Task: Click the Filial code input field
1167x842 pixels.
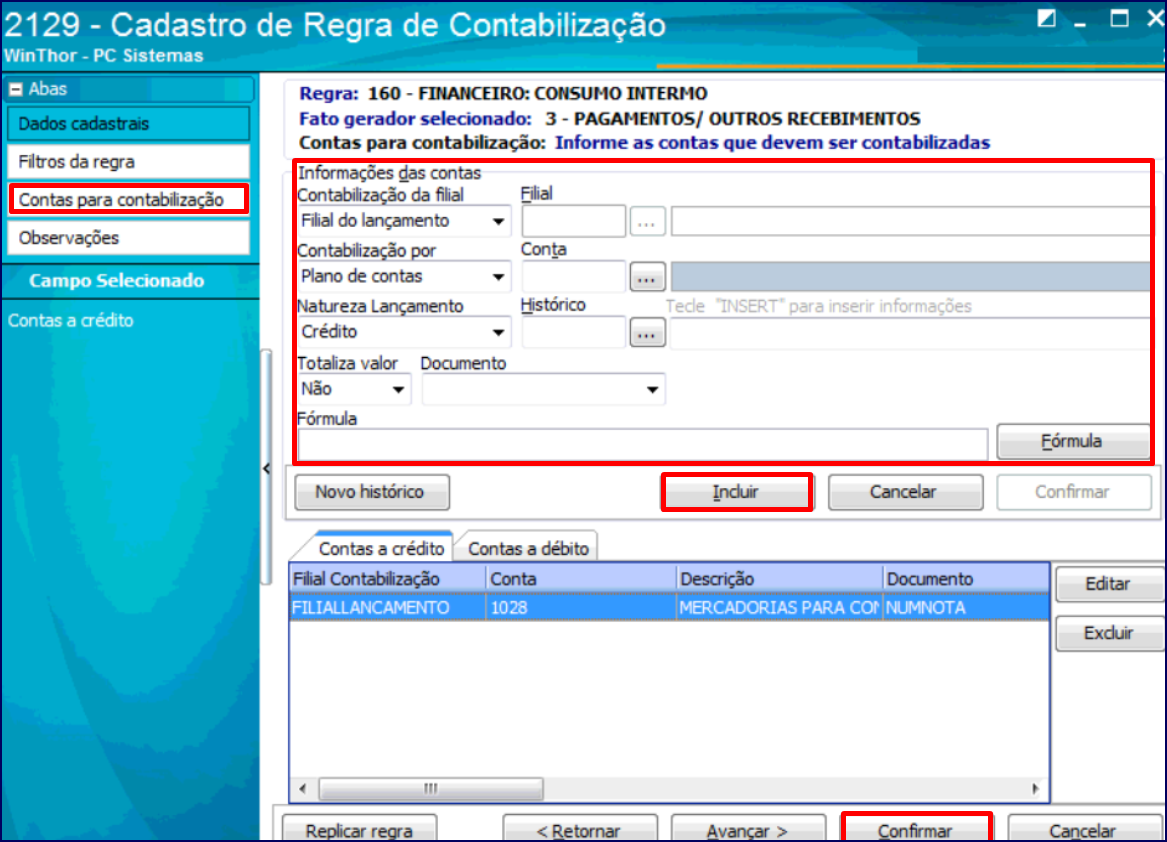Action: (573, 221)
